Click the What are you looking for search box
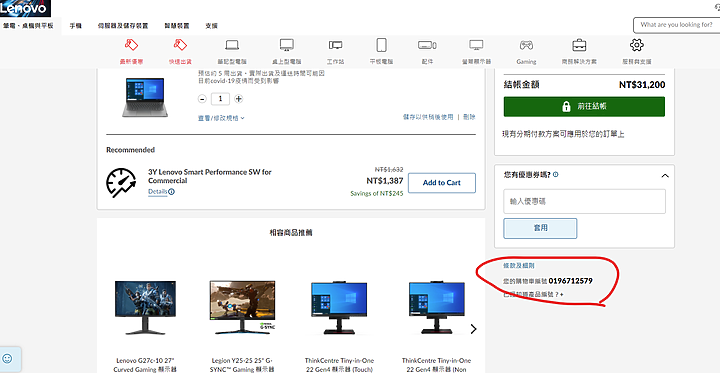Image resolution: width=720 pixels, height=373 pixels. 676,25
